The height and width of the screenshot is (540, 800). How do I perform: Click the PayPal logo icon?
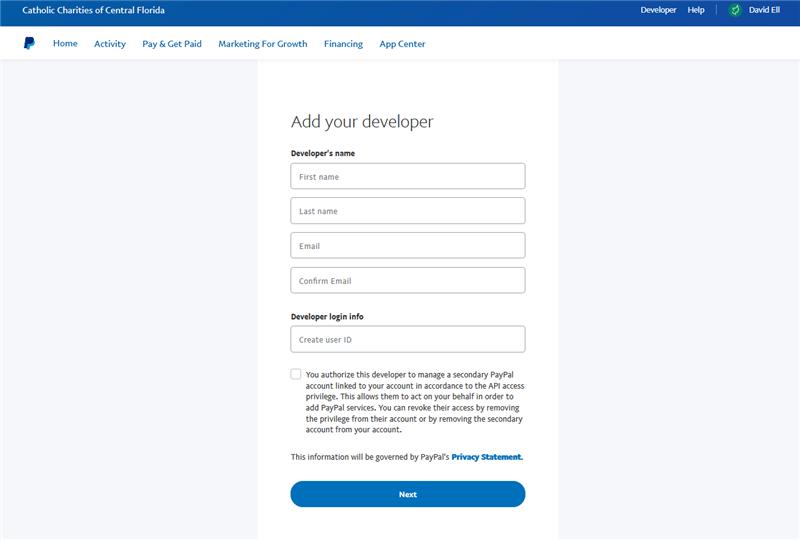(x=29, y=44)
